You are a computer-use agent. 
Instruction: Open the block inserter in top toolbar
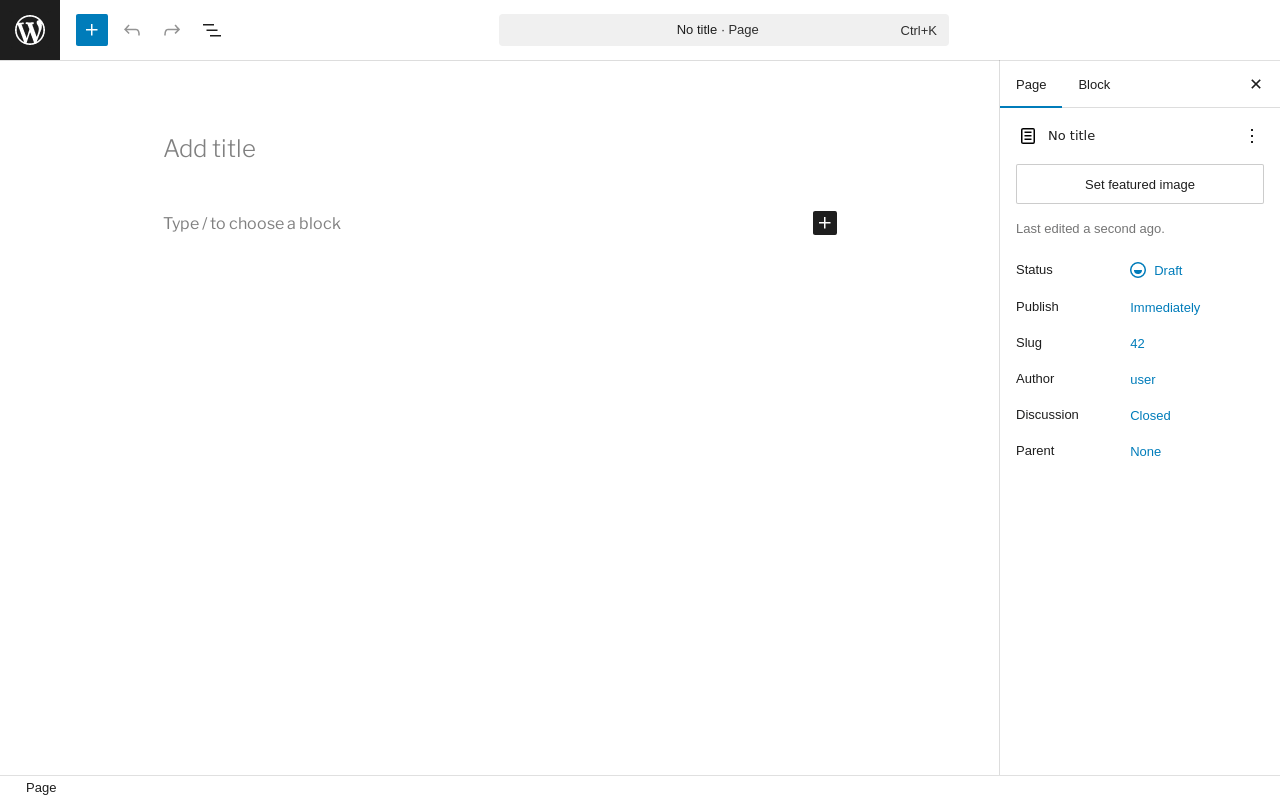[92, 30]
